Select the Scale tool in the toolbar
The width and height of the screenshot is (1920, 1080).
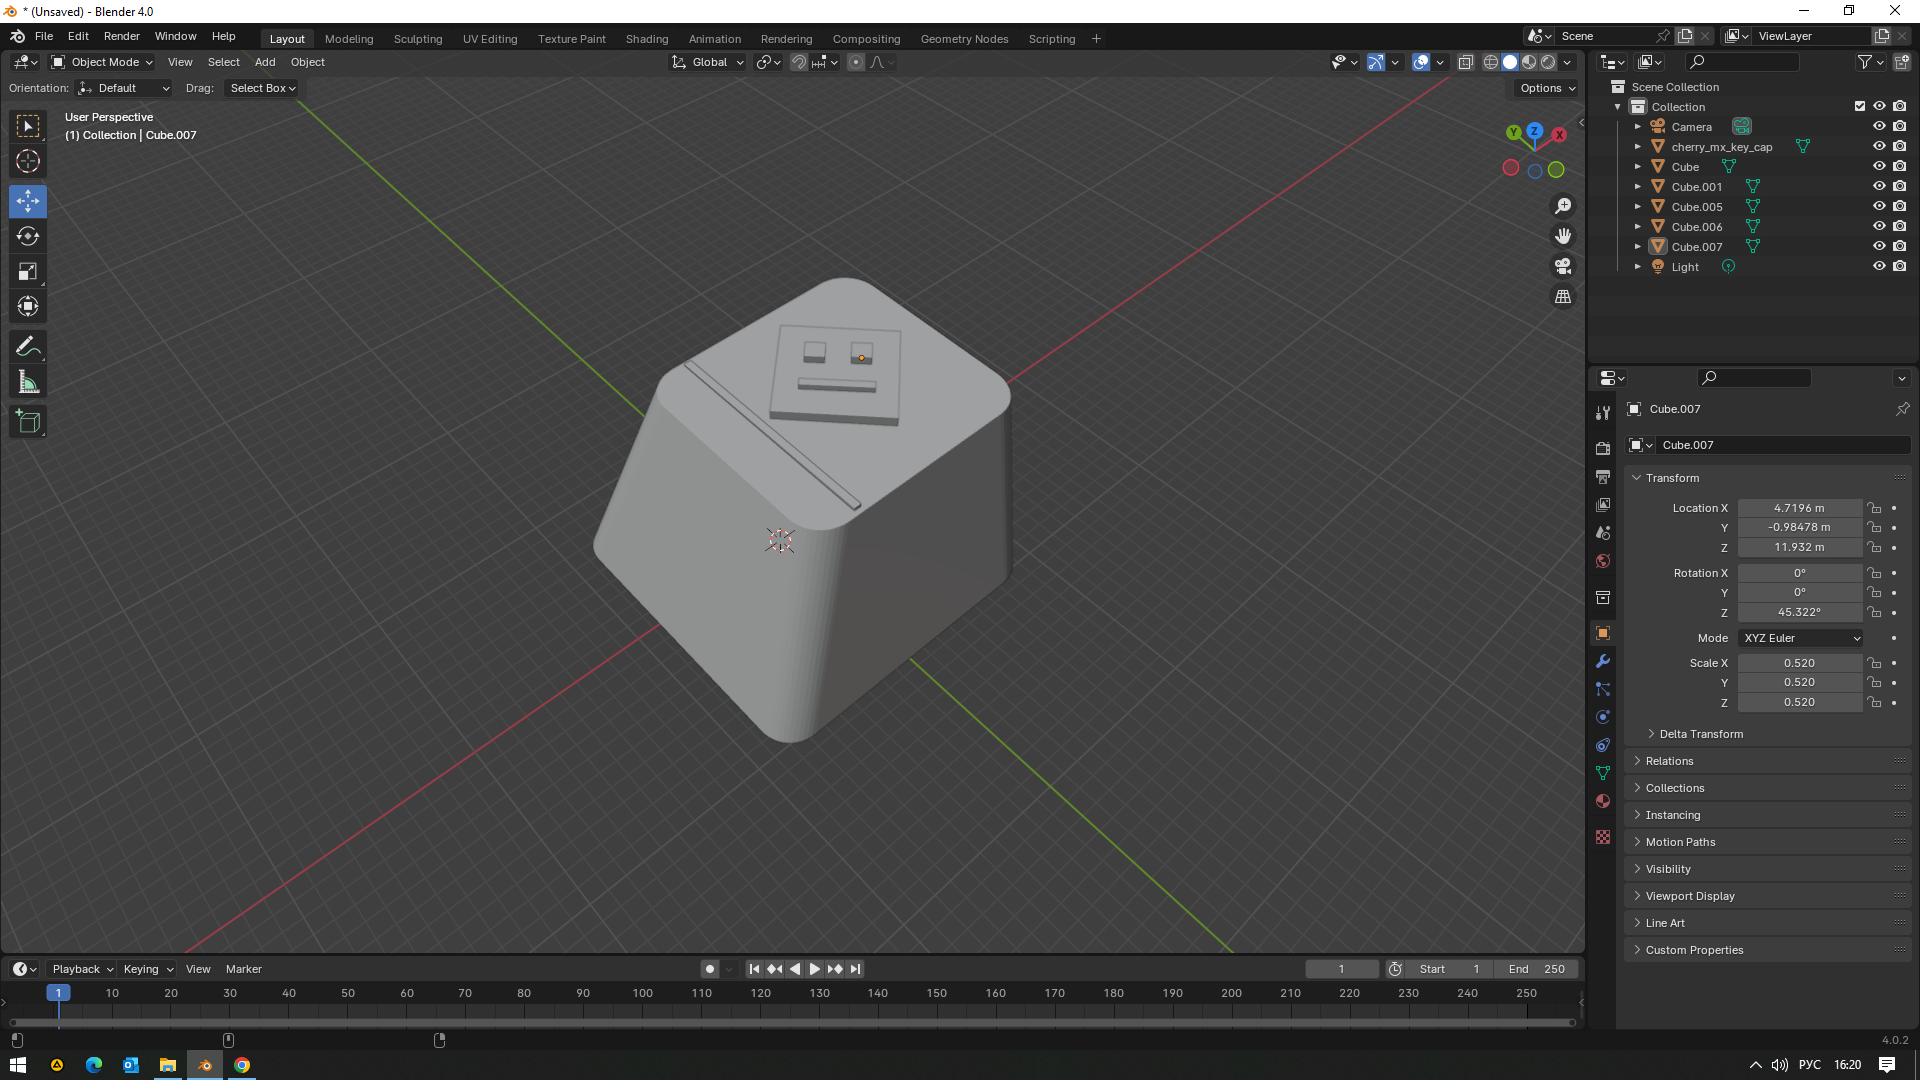[x=28, y=272]
